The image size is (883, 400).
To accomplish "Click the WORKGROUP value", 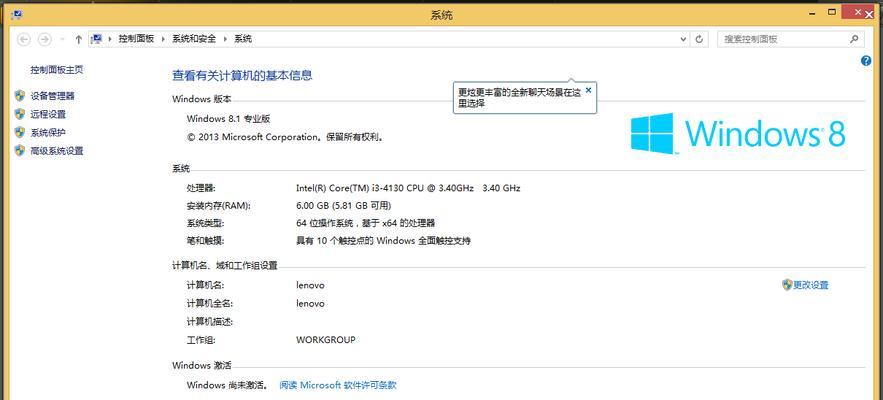I will click(x=325, y=340).
